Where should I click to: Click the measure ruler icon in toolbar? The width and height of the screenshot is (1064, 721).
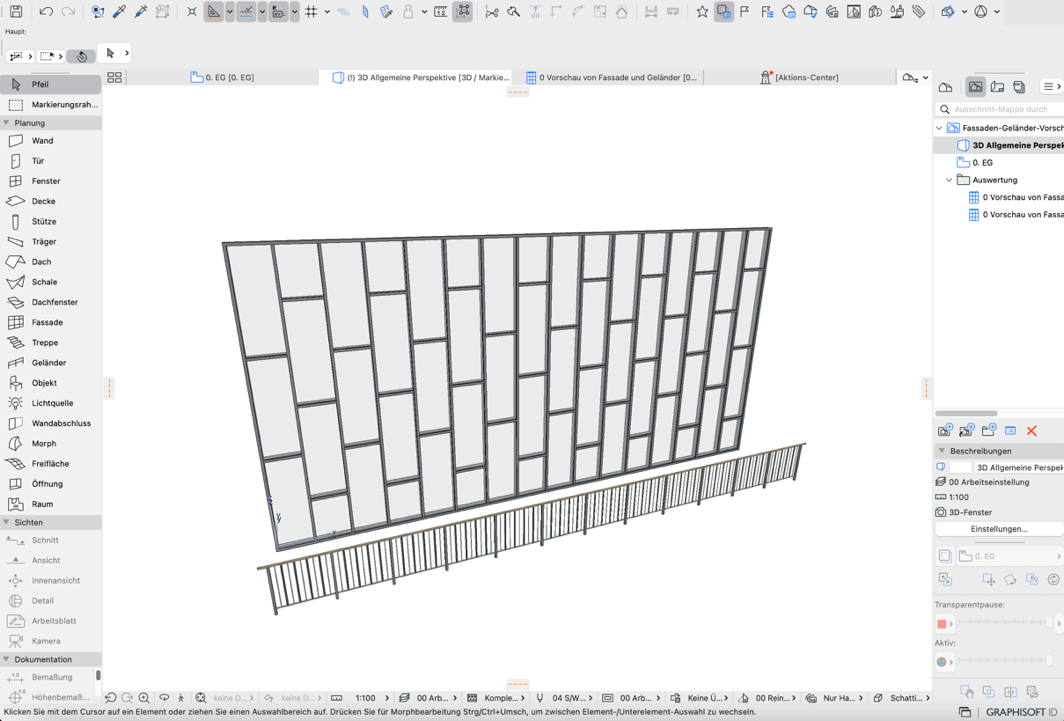440,12
